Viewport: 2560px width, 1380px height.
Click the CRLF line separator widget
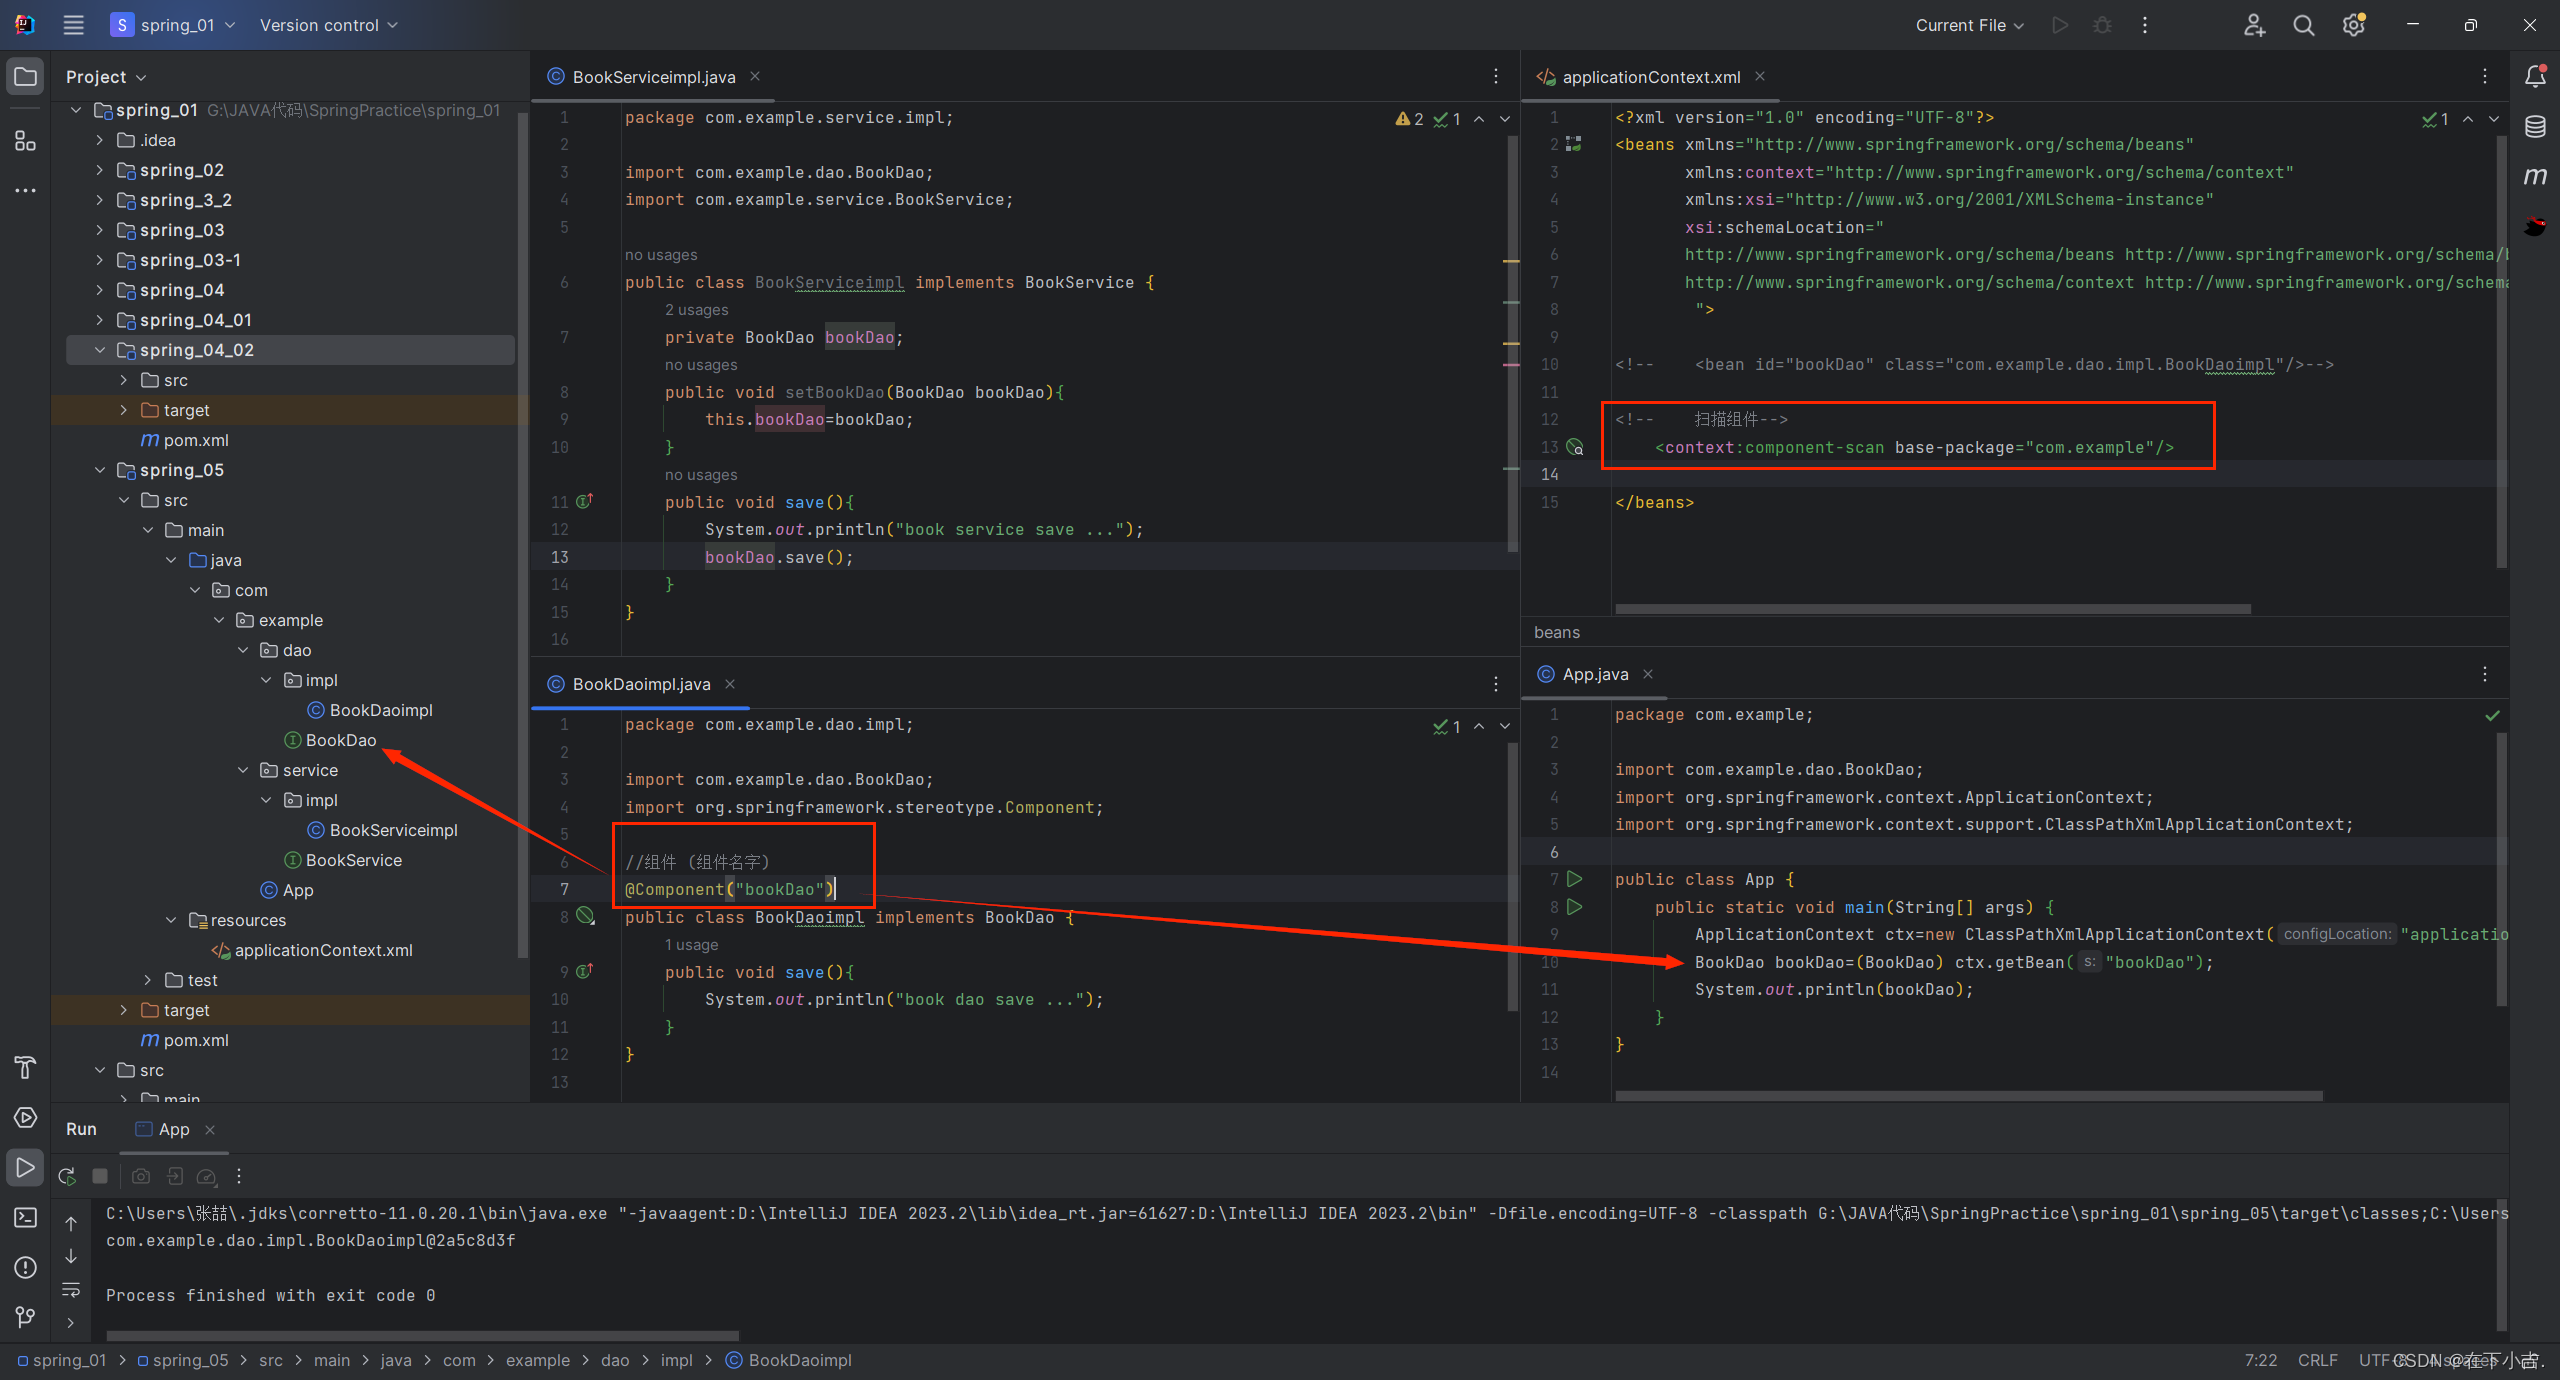tap(2318, 1360)
